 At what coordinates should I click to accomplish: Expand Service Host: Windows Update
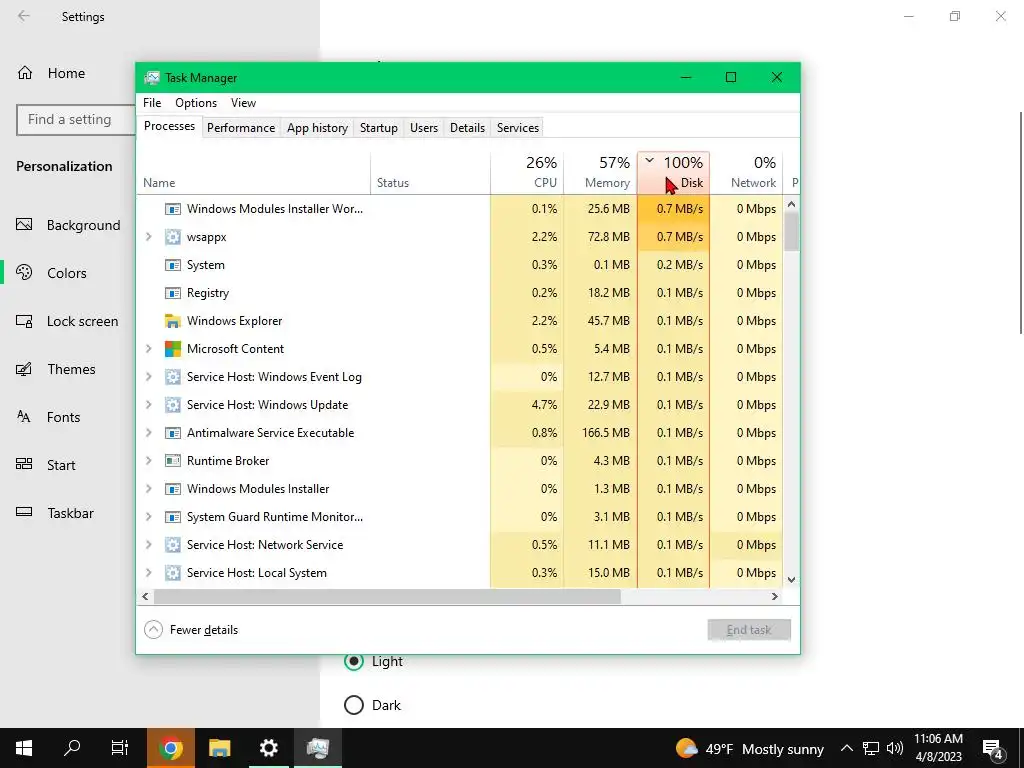149,405
